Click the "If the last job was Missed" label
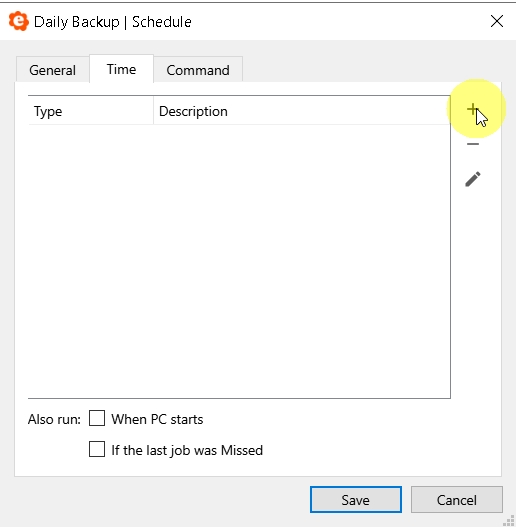The height and width of the screenshot is (527, 516). click(x=187, y=450)
